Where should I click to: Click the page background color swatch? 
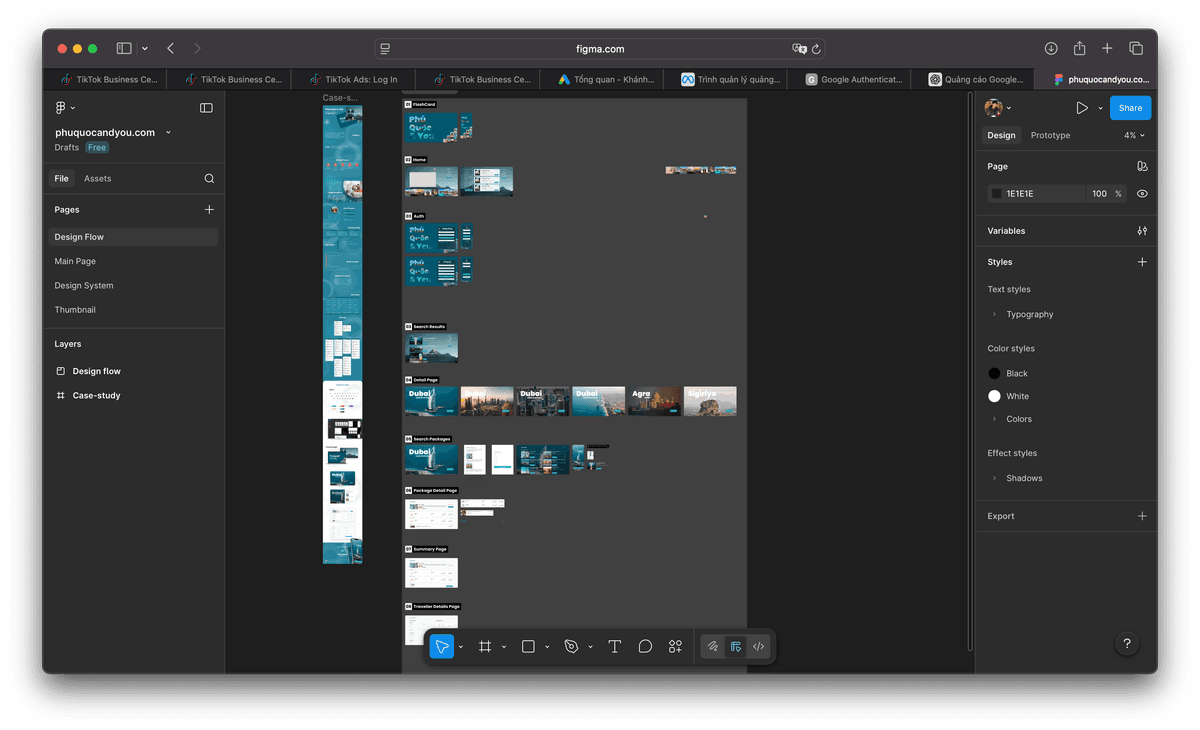coord(996,194)
